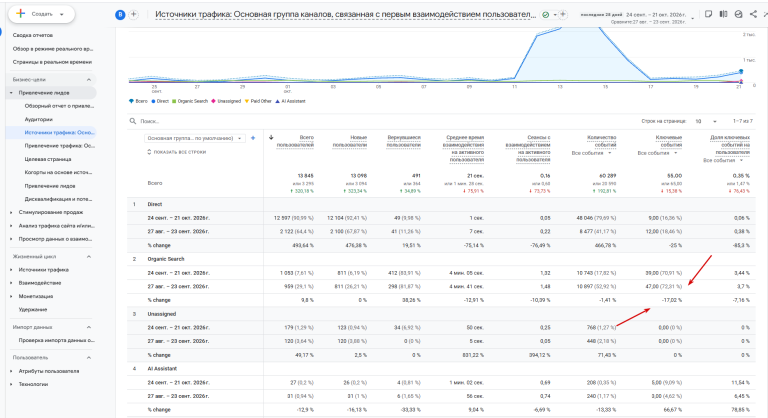The height and width of the screenshot is (418, 768).
Task: Open the Создать dropdown arrow
Action: [62, 14]
